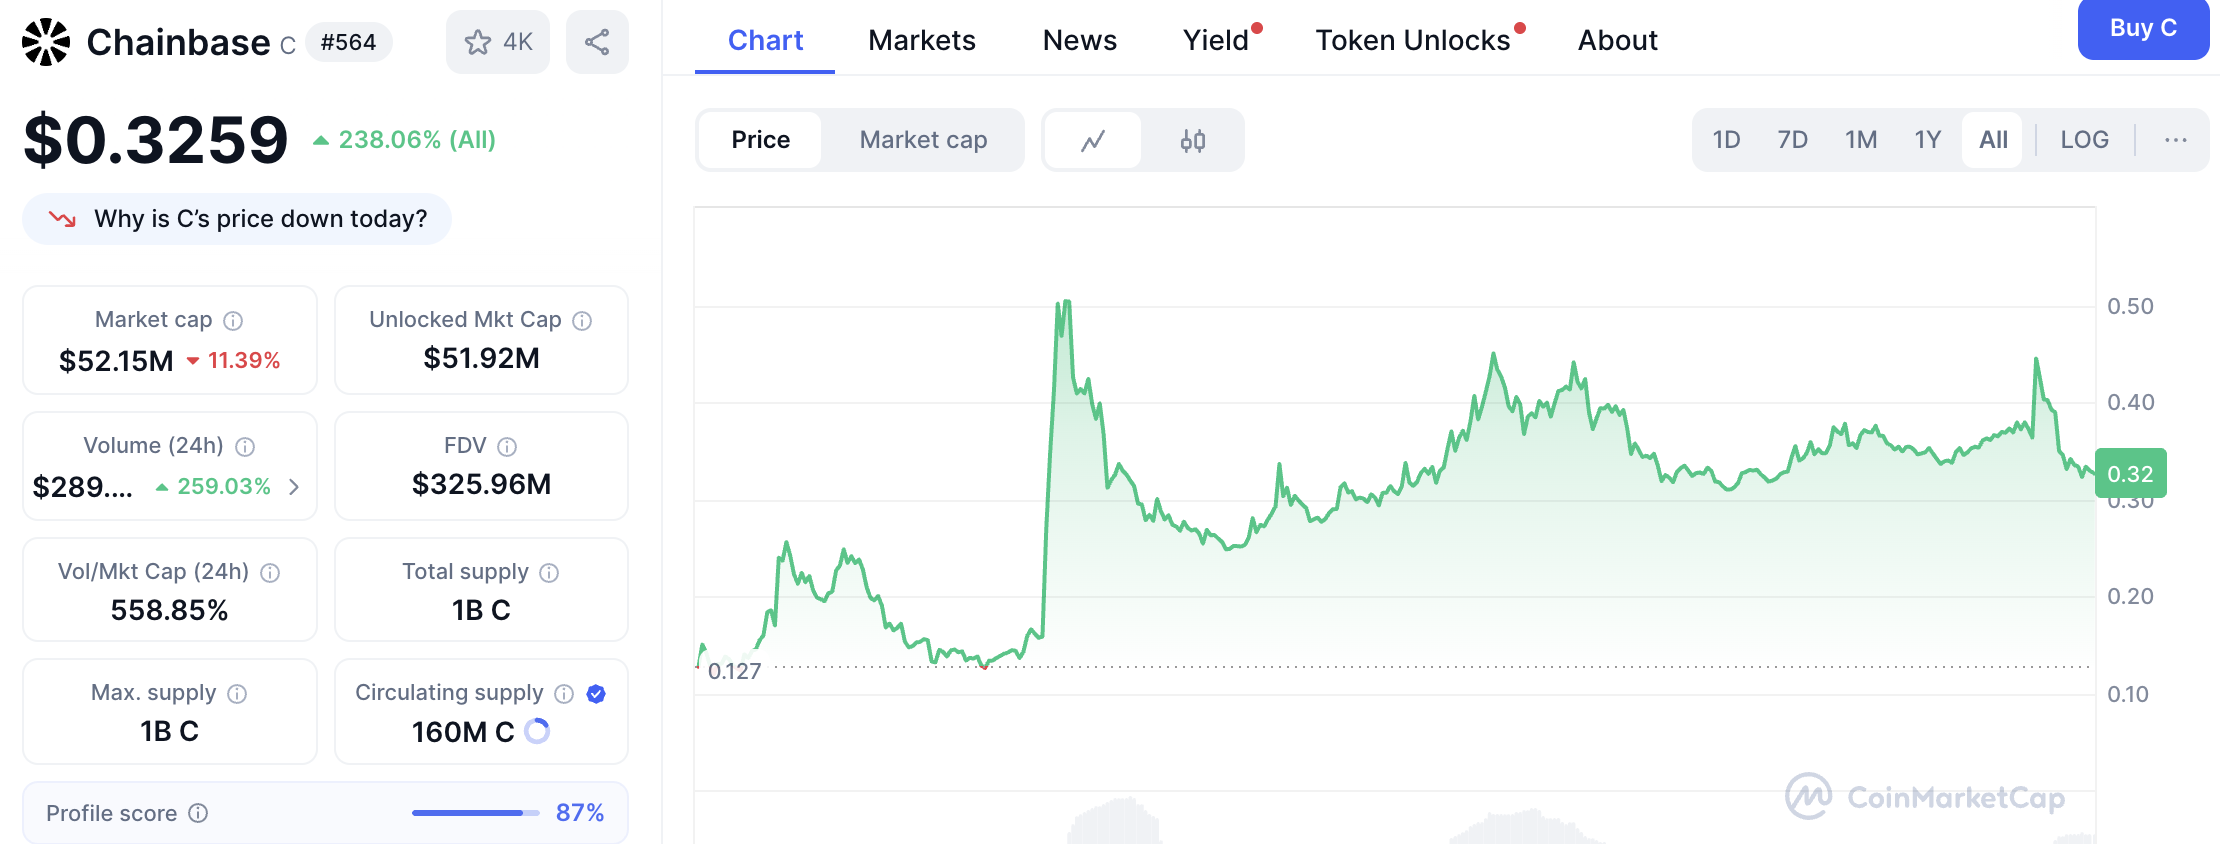Viewport: 2220px width, 844px height.
Task: Open the chart more-options ellipsis menu
Action: 2176,140
